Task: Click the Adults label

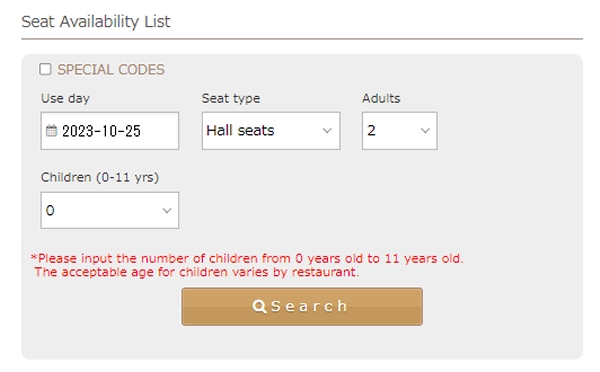Action: 381,98
